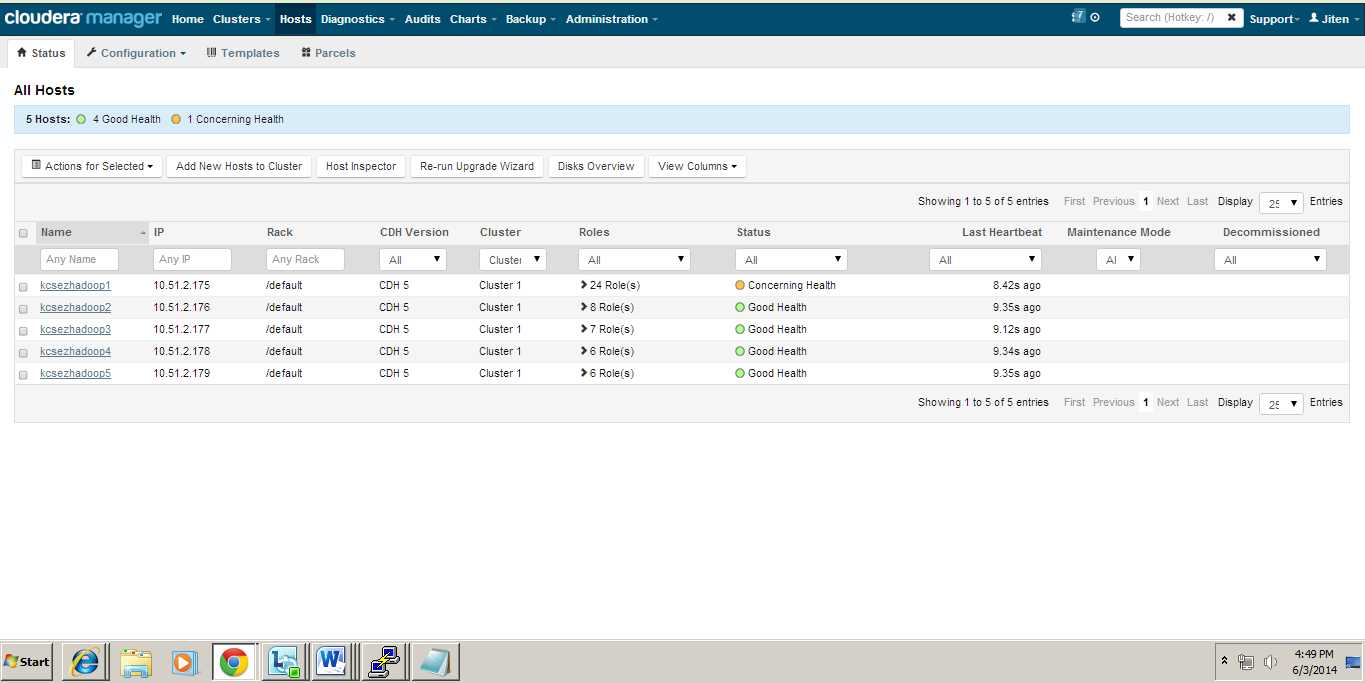Click Re-run Upgrade Wizard button

point(477,166)
